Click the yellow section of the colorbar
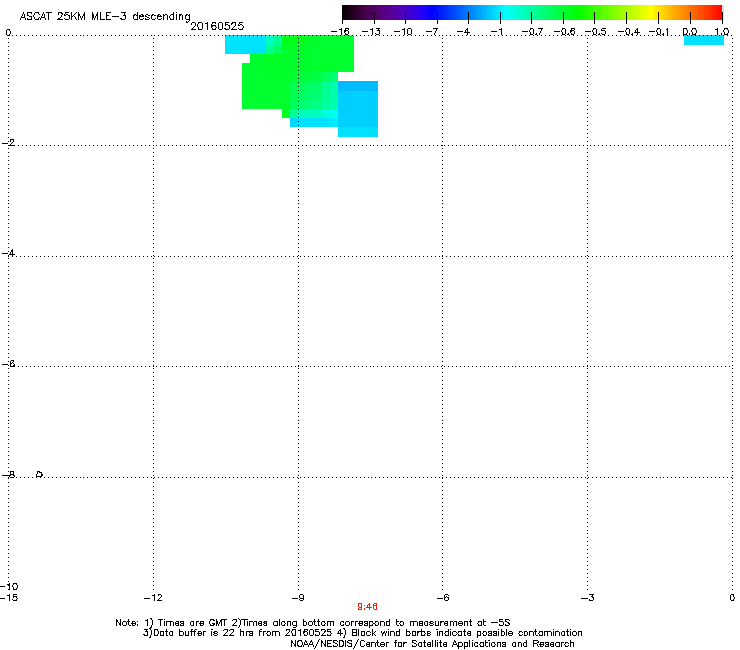Image resolution: width=740 pixels, height=650 pixels. (x=651, y=13)
